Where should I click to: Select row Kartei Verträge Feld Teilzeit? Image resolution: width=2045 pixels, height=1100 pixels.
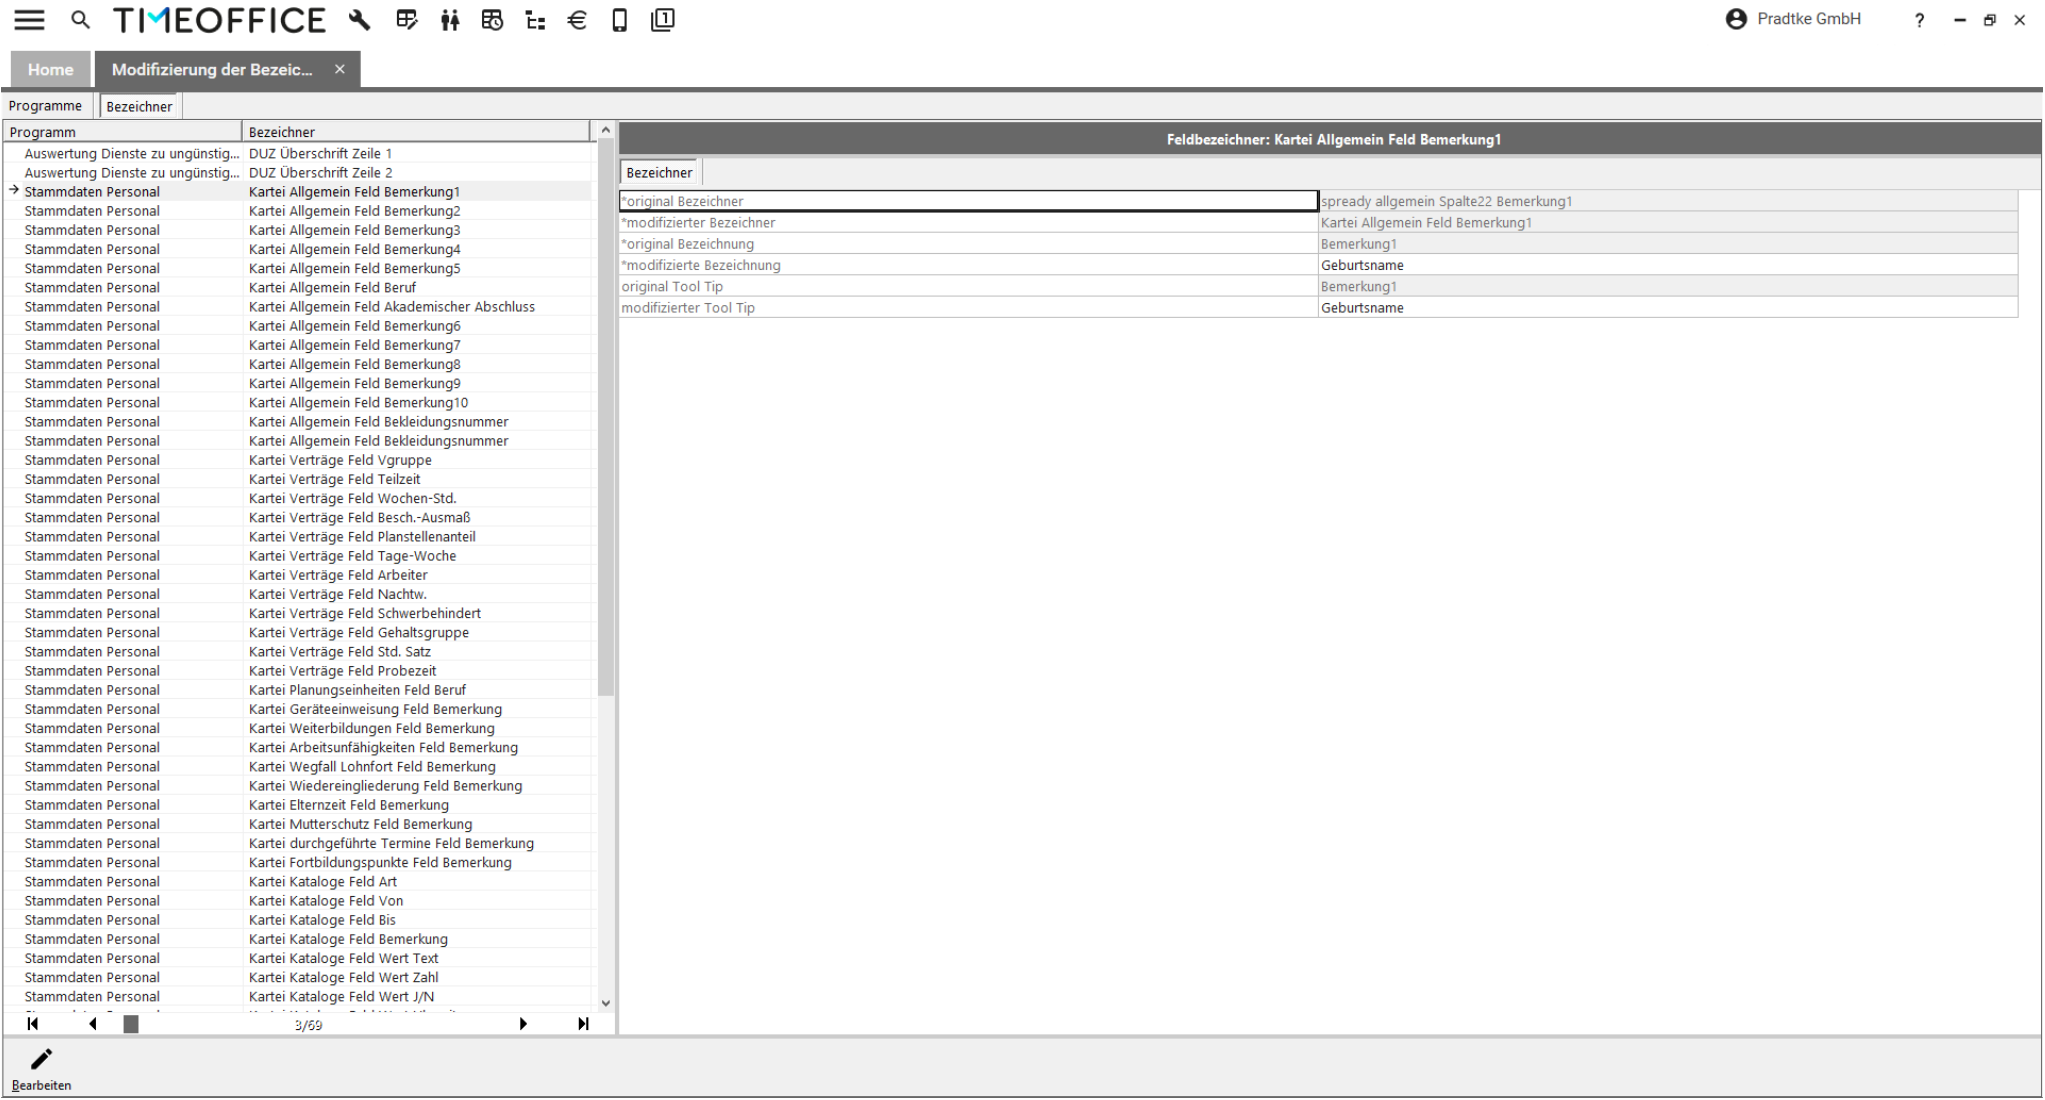click(335, 479)
